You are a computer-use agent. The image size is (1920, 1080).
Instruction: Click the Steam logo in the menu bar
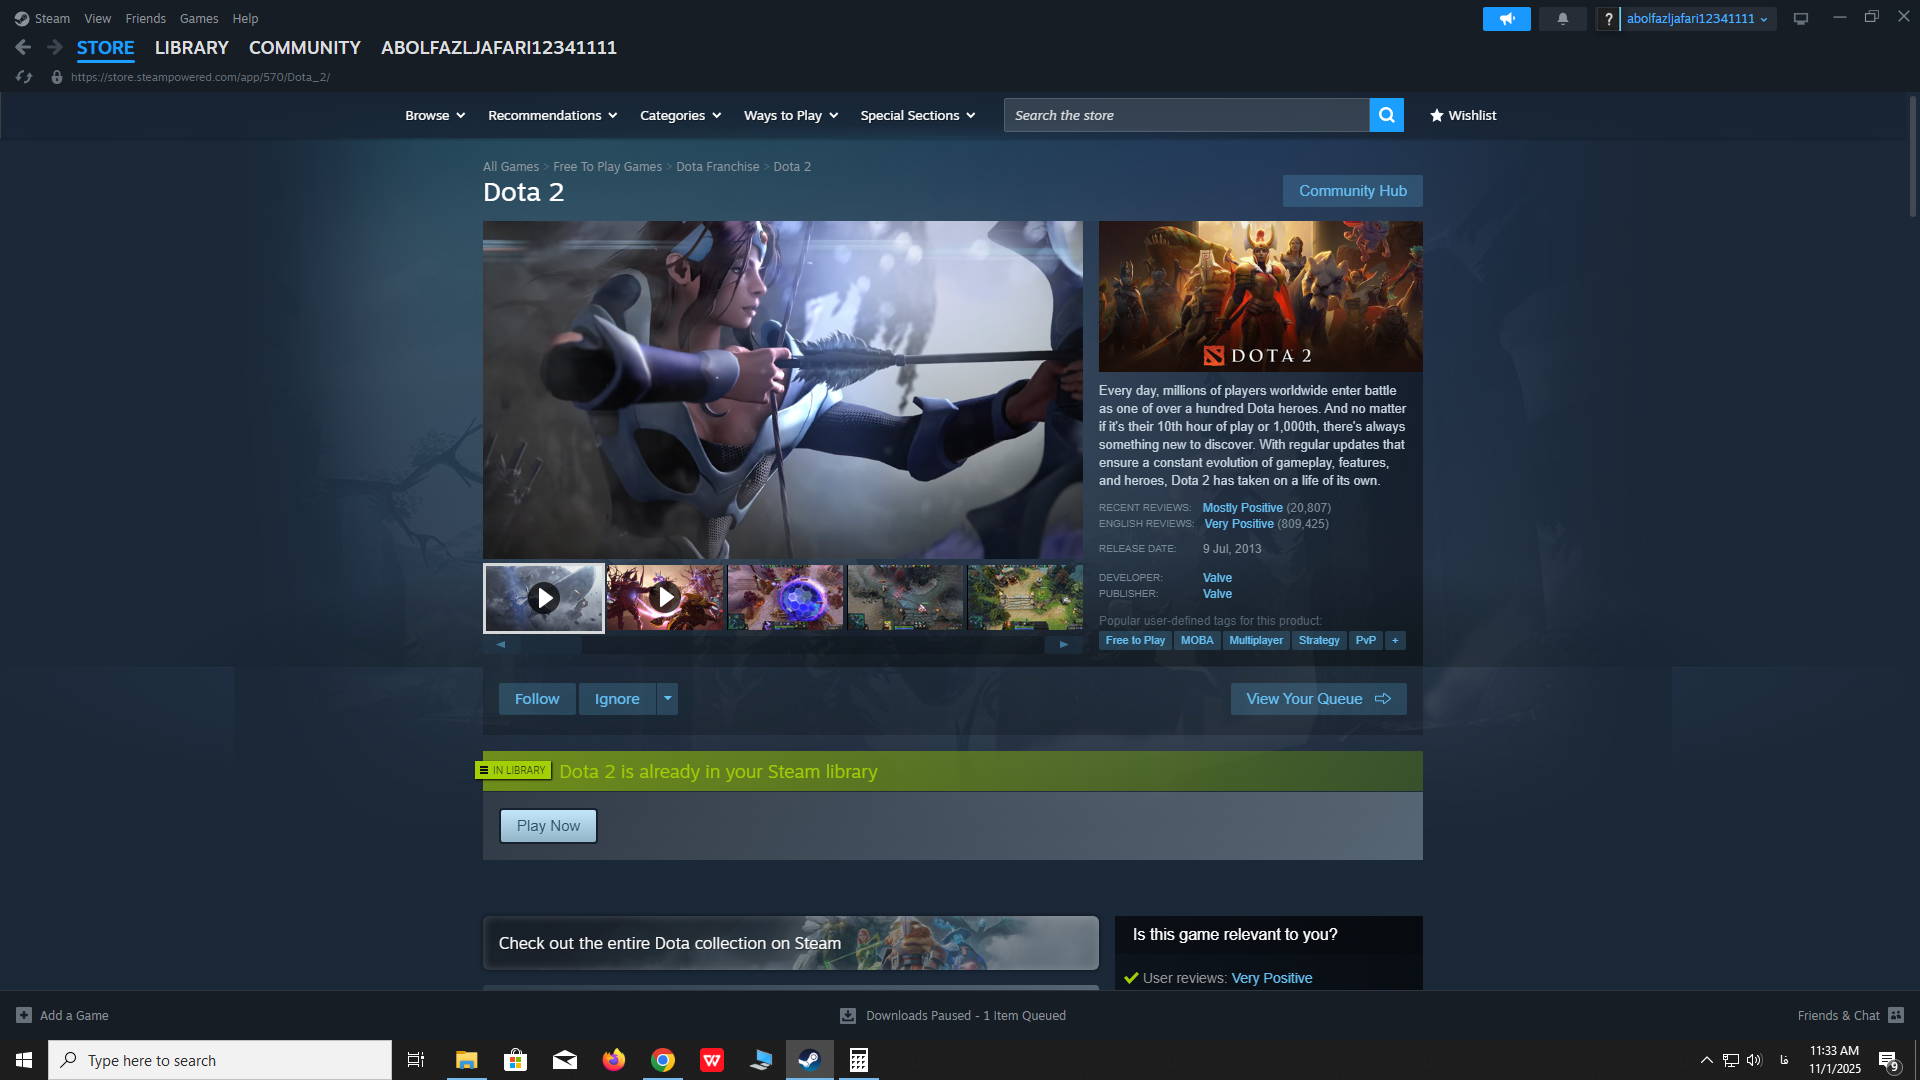[x=22, y=18]
